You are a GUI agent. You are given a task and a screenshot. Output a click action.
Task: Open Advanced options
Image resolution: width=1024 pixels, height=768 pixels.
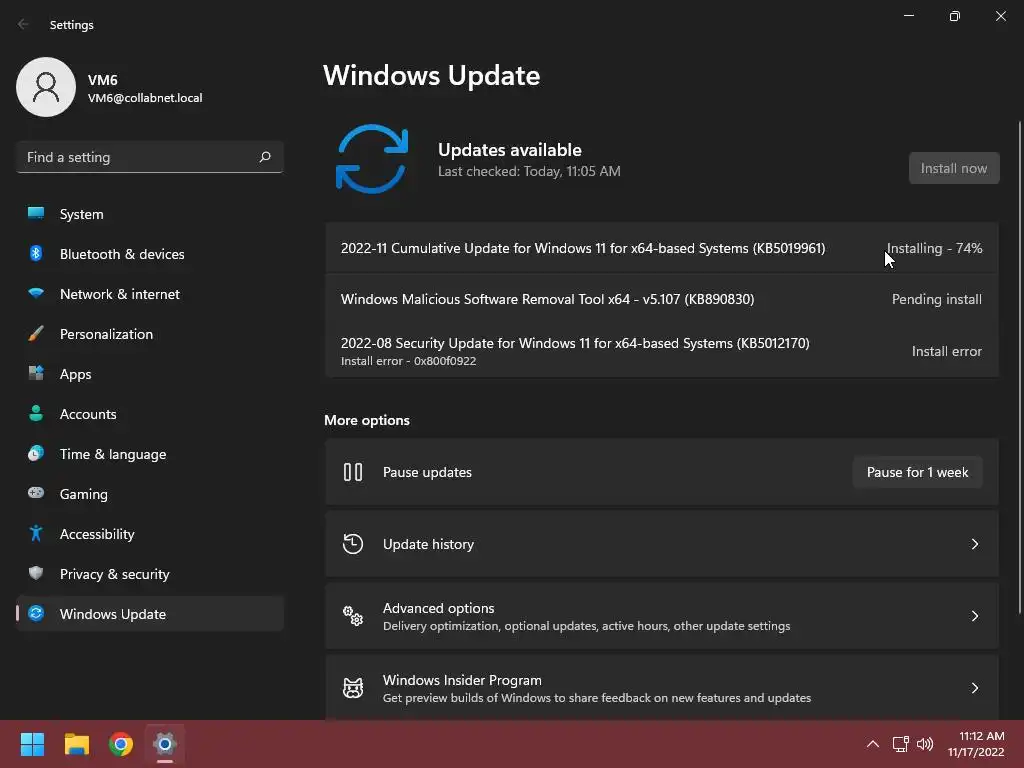point(662,615)
